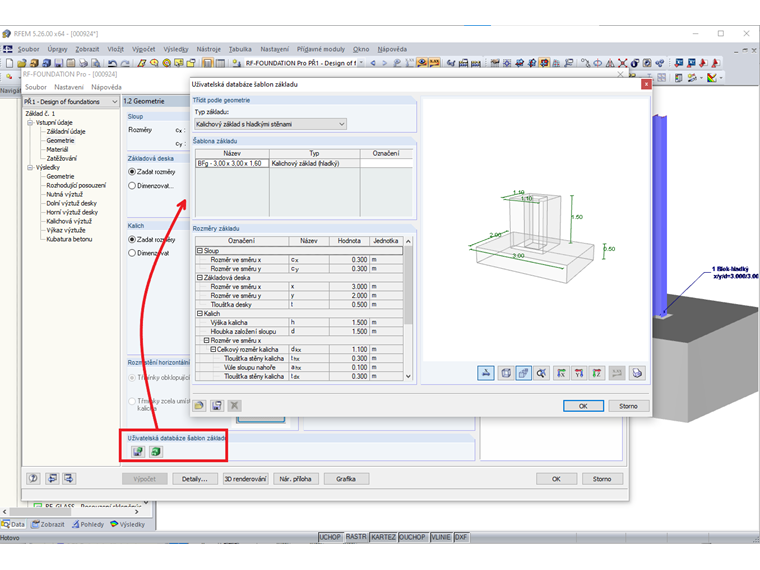Click 'Grafika' button
Image resolution: width=760 pixels, height=570 pixels.
pos(346,478)
